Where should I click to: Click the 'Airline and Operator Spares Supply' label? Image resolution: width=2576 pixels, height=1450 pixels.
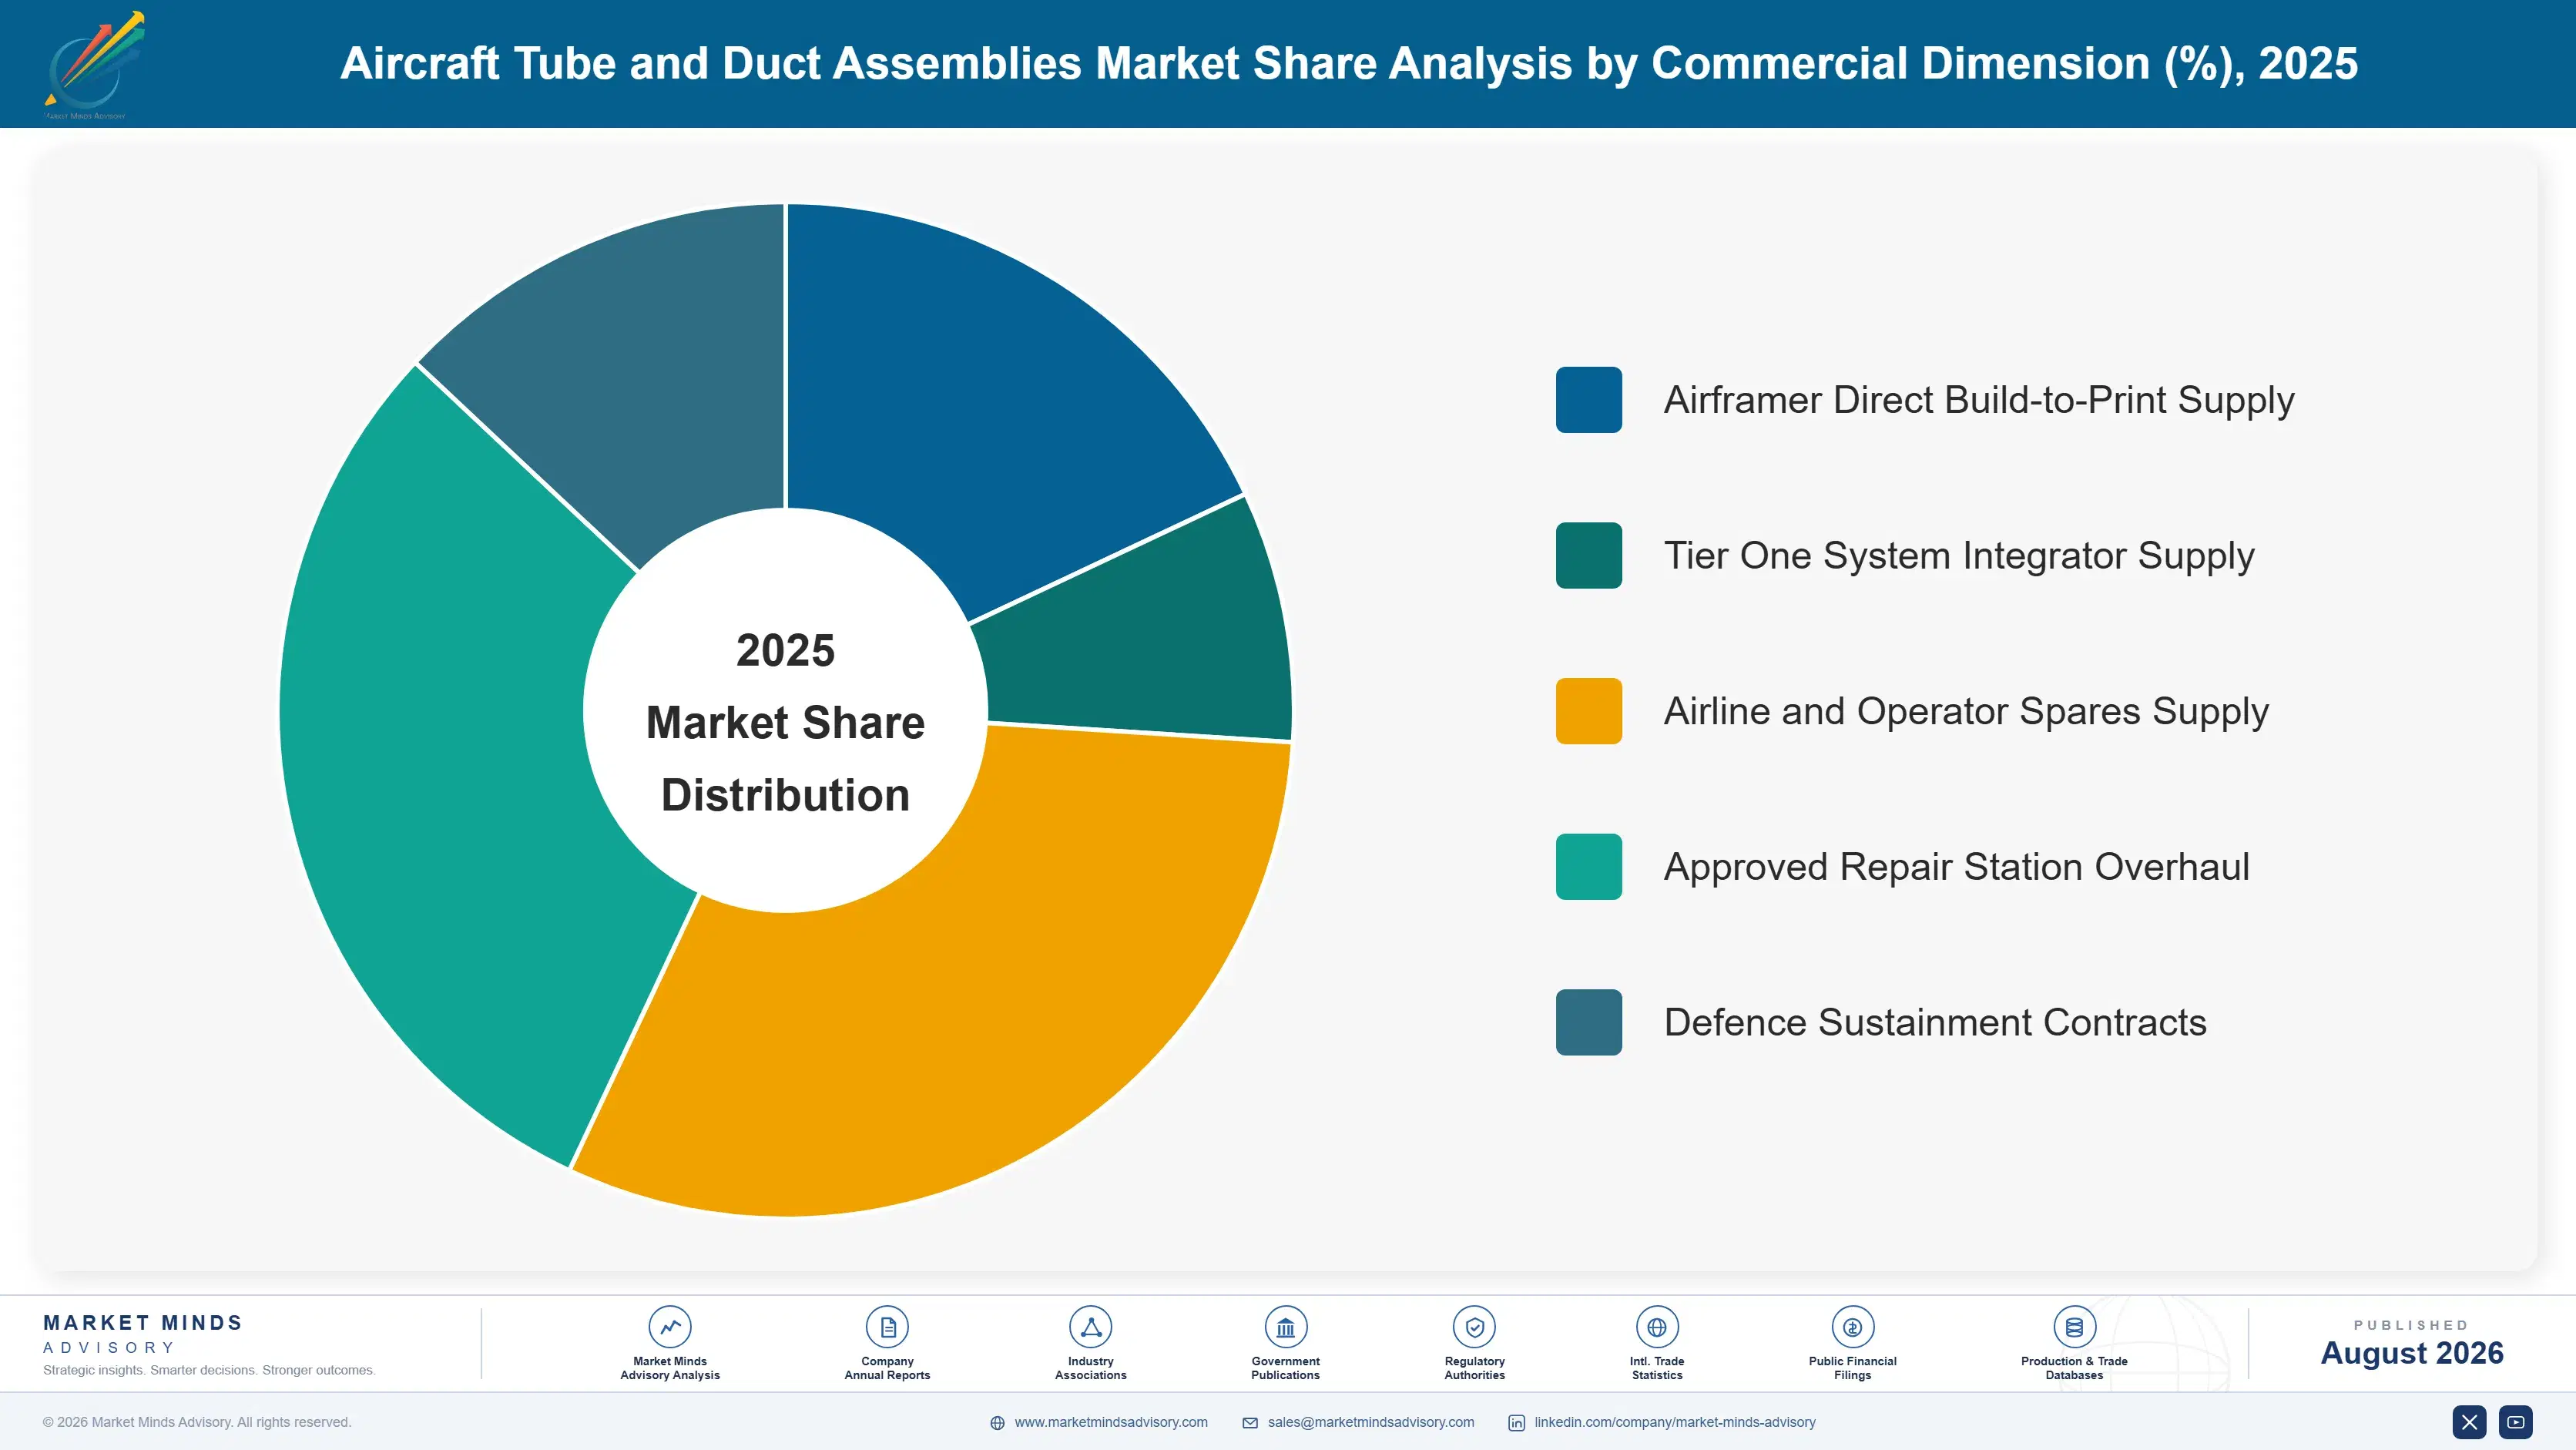(1966, 711)
